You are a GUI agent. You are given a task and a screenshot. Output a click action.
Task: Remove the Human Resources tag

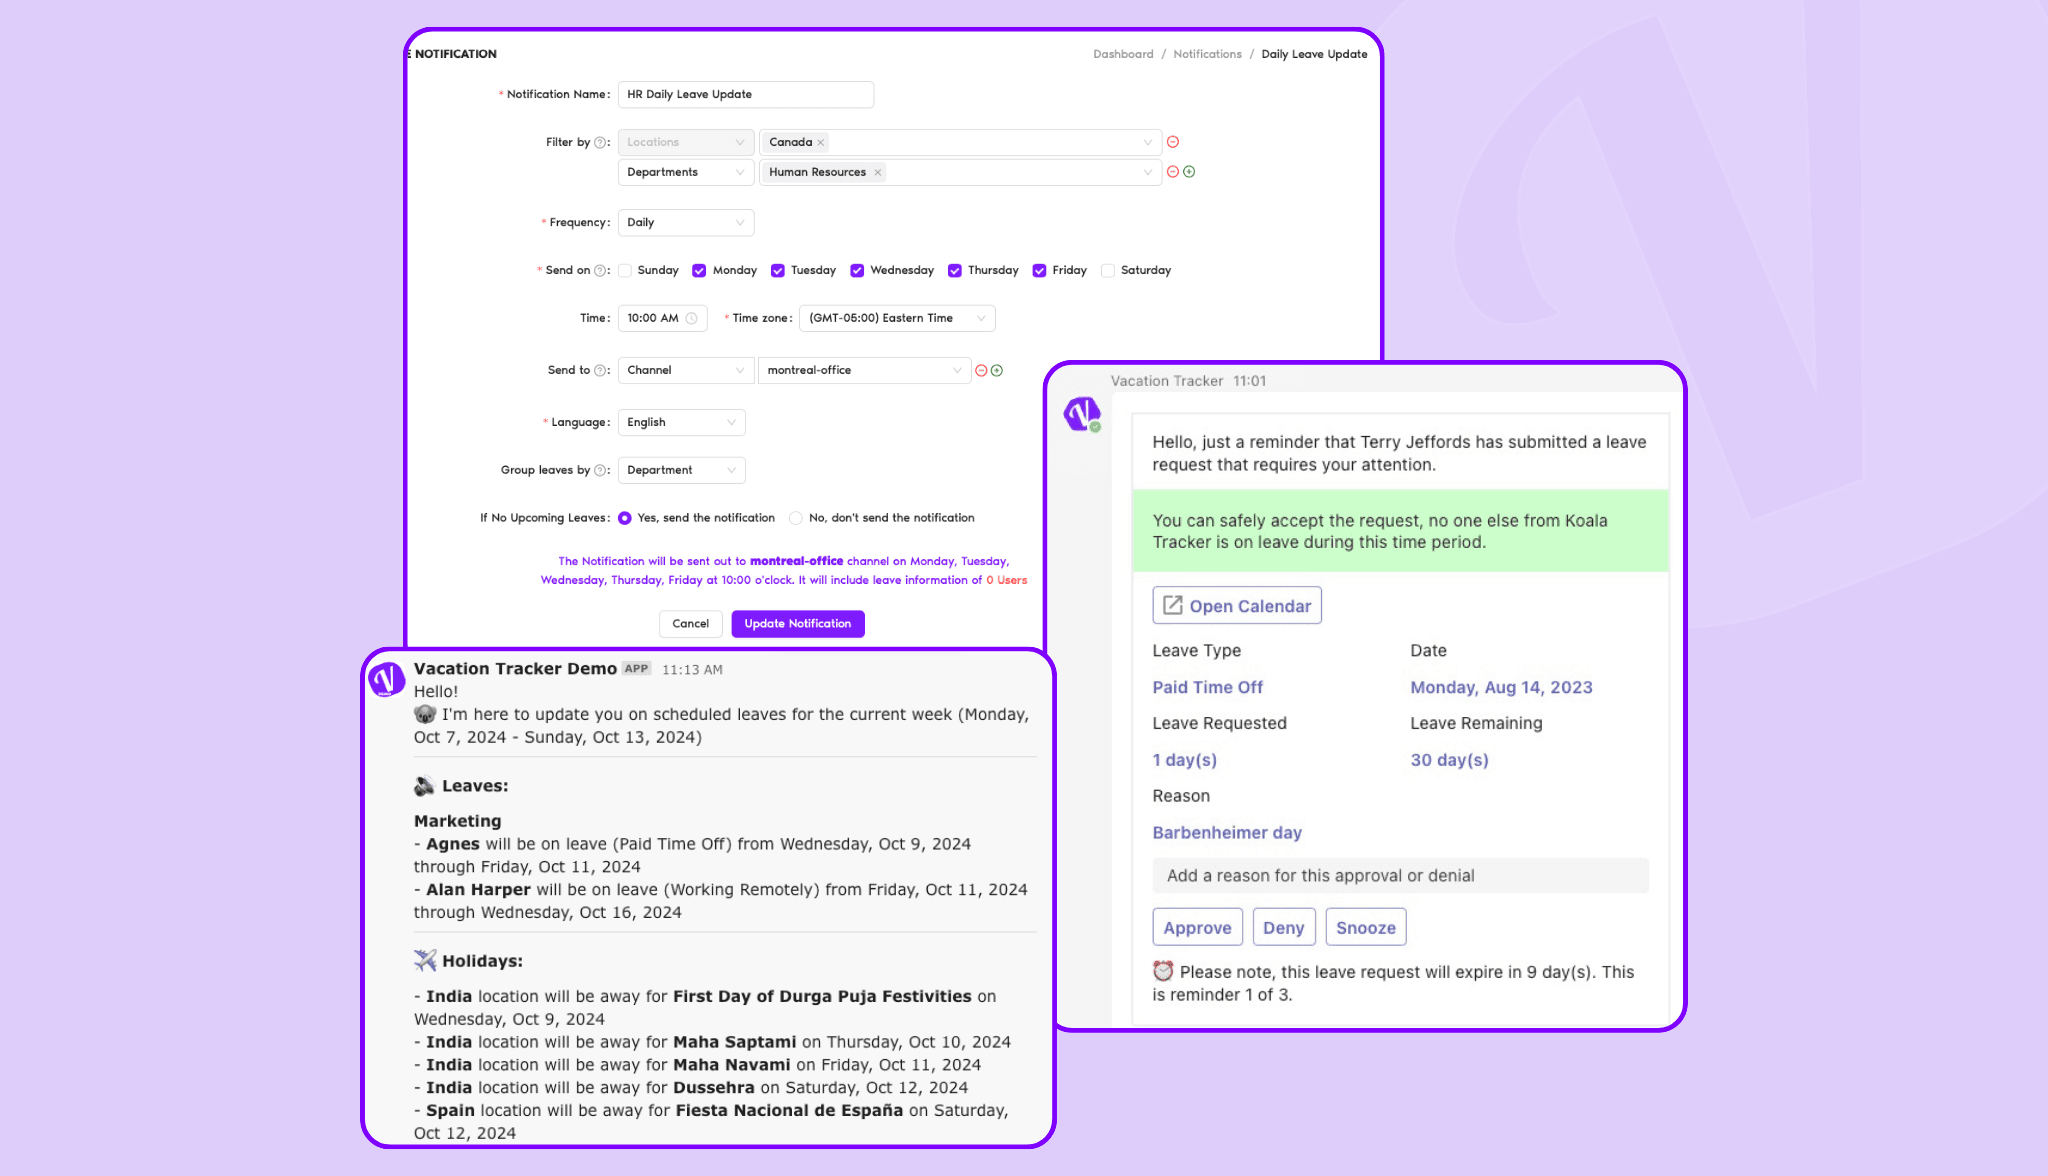(x=878, y=173)
